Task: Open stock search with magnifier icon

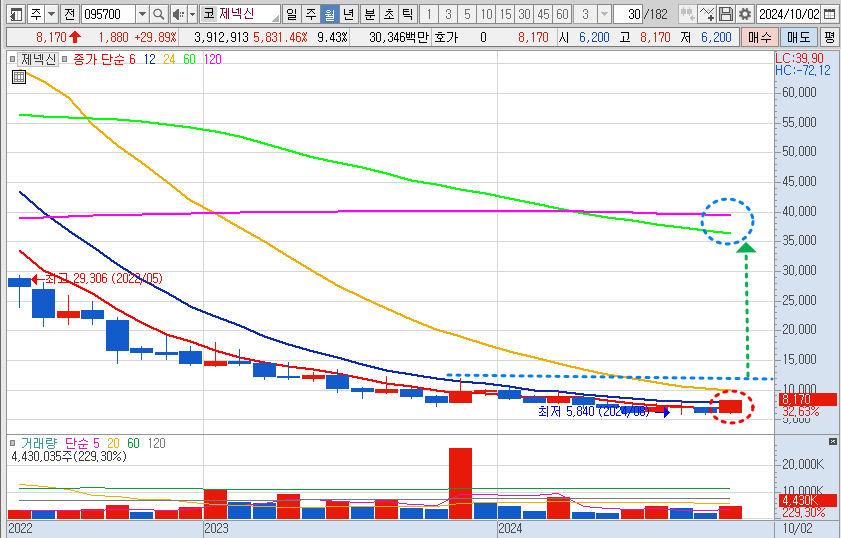Action: (159, 14)
